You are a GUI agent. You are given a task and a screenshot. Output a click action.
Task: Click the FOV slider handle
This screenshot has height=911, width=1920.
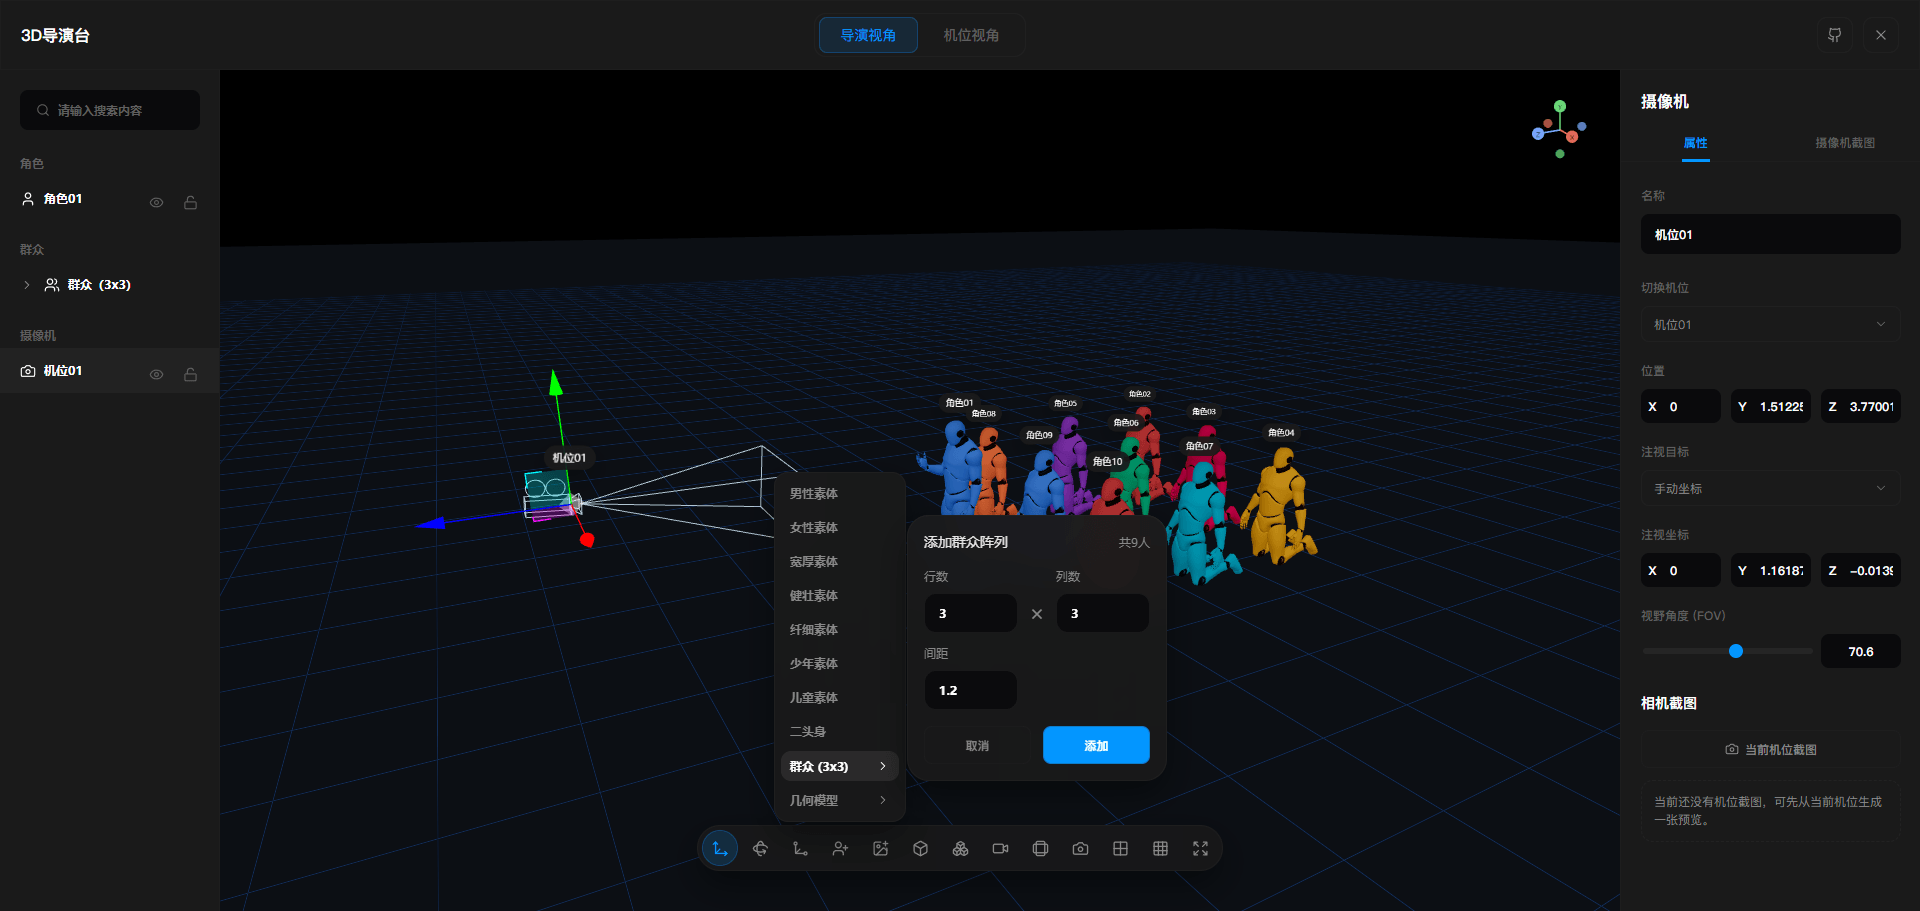pyautogui.click(x=1736, y=651)
